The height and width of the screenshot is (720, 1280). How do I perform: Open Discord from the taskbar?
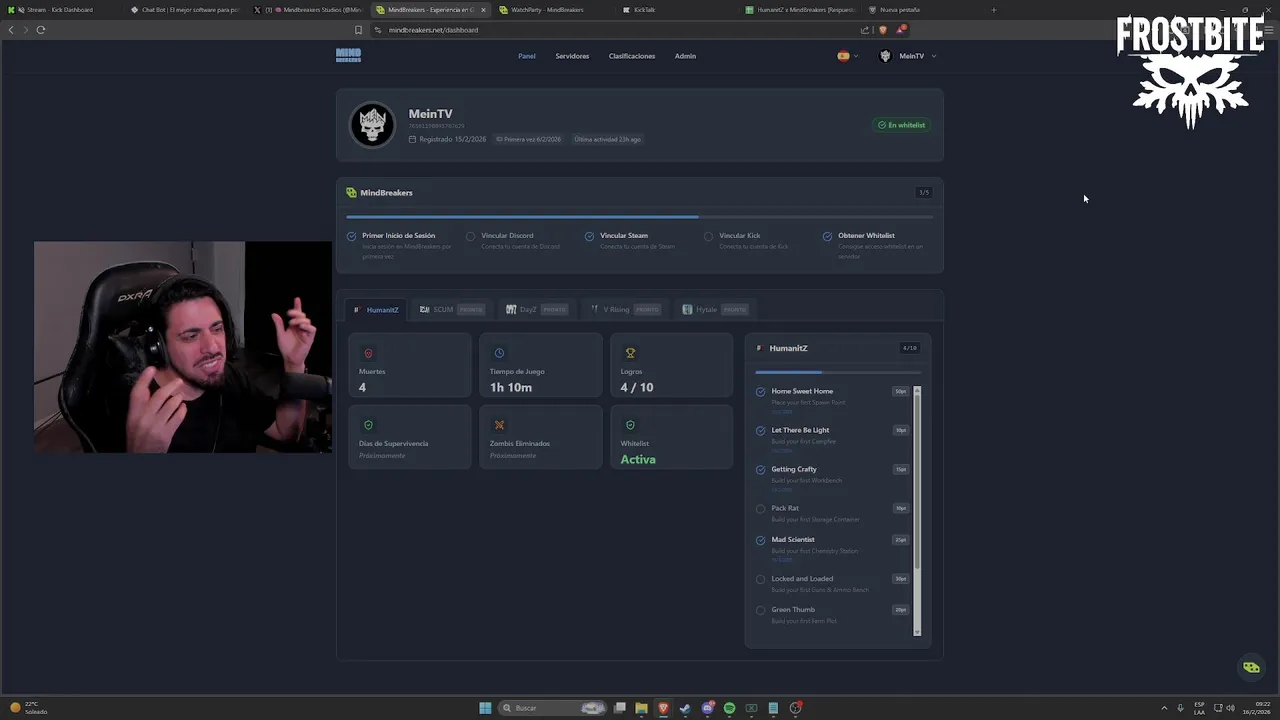click(707, 708)
